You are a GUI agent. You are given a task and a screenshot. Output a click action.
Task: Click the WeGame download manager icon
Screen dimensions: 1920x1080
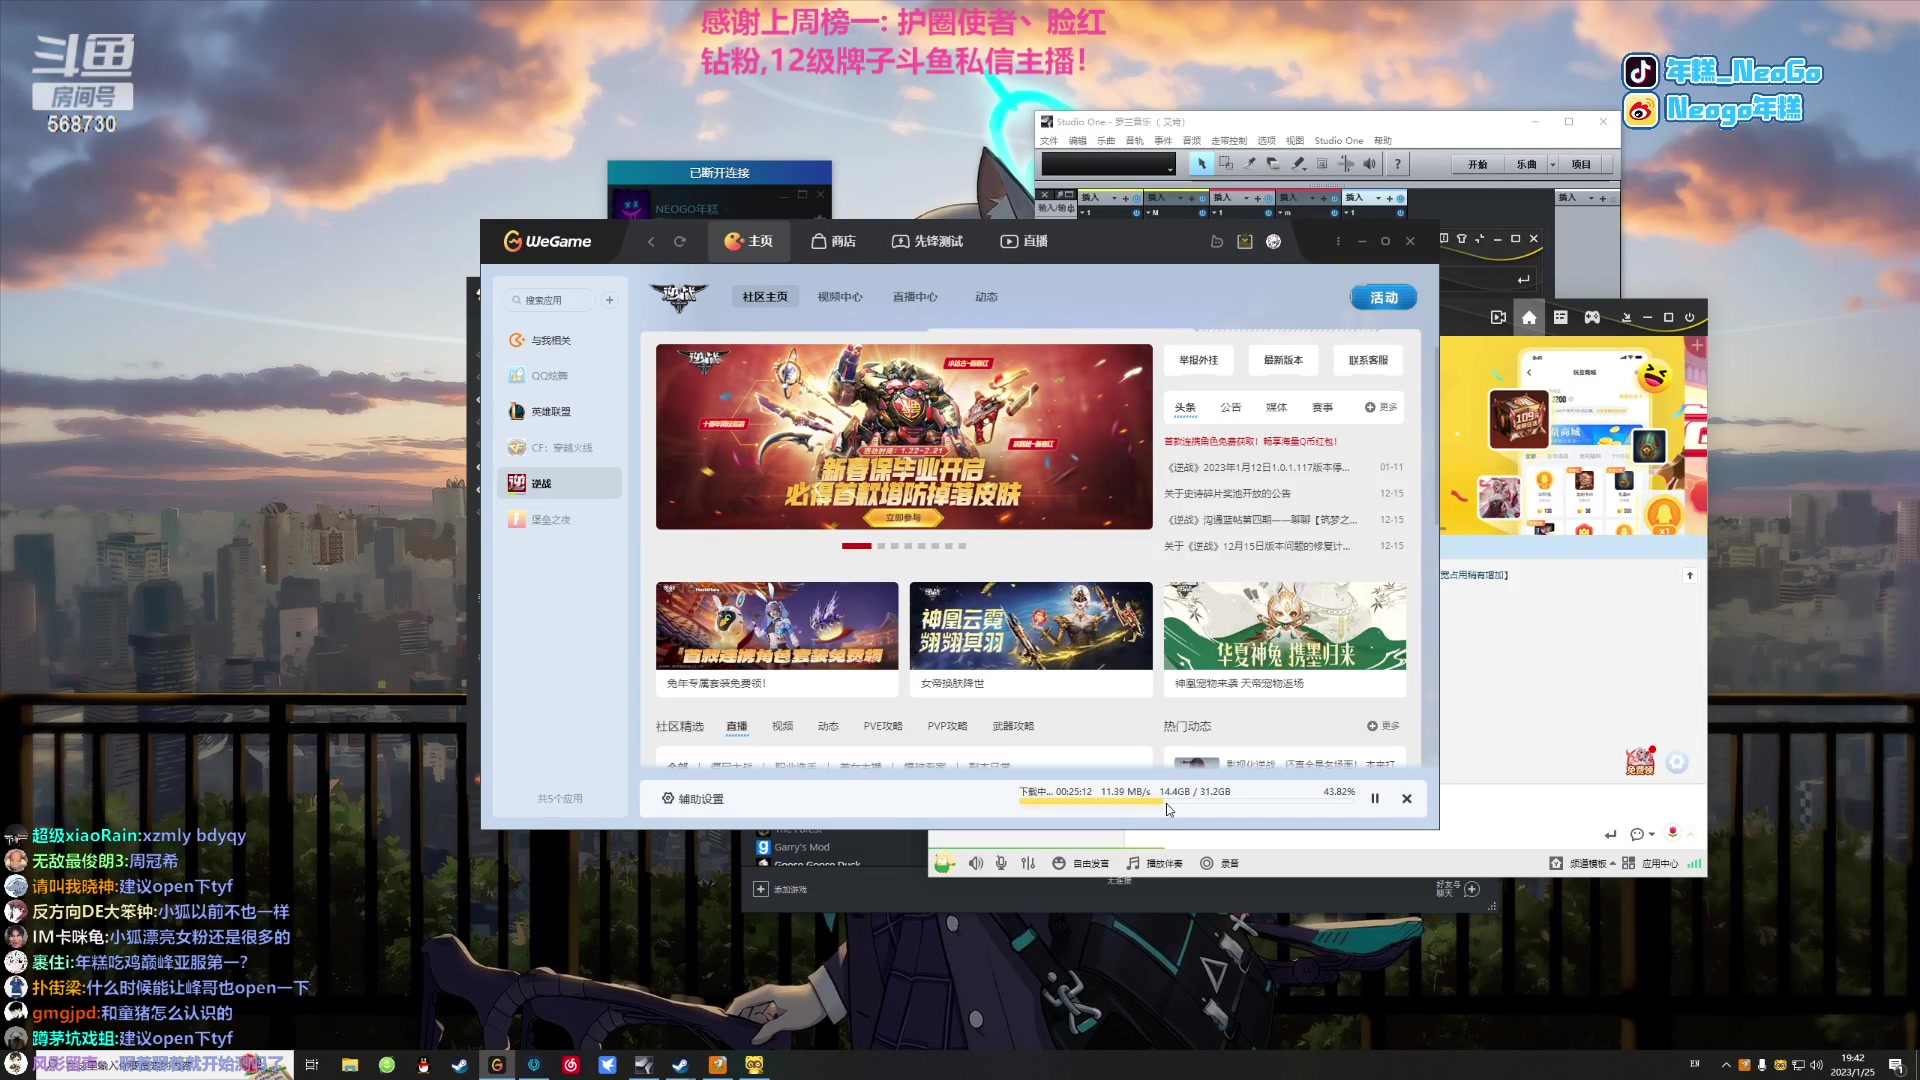pos(1245,241)
